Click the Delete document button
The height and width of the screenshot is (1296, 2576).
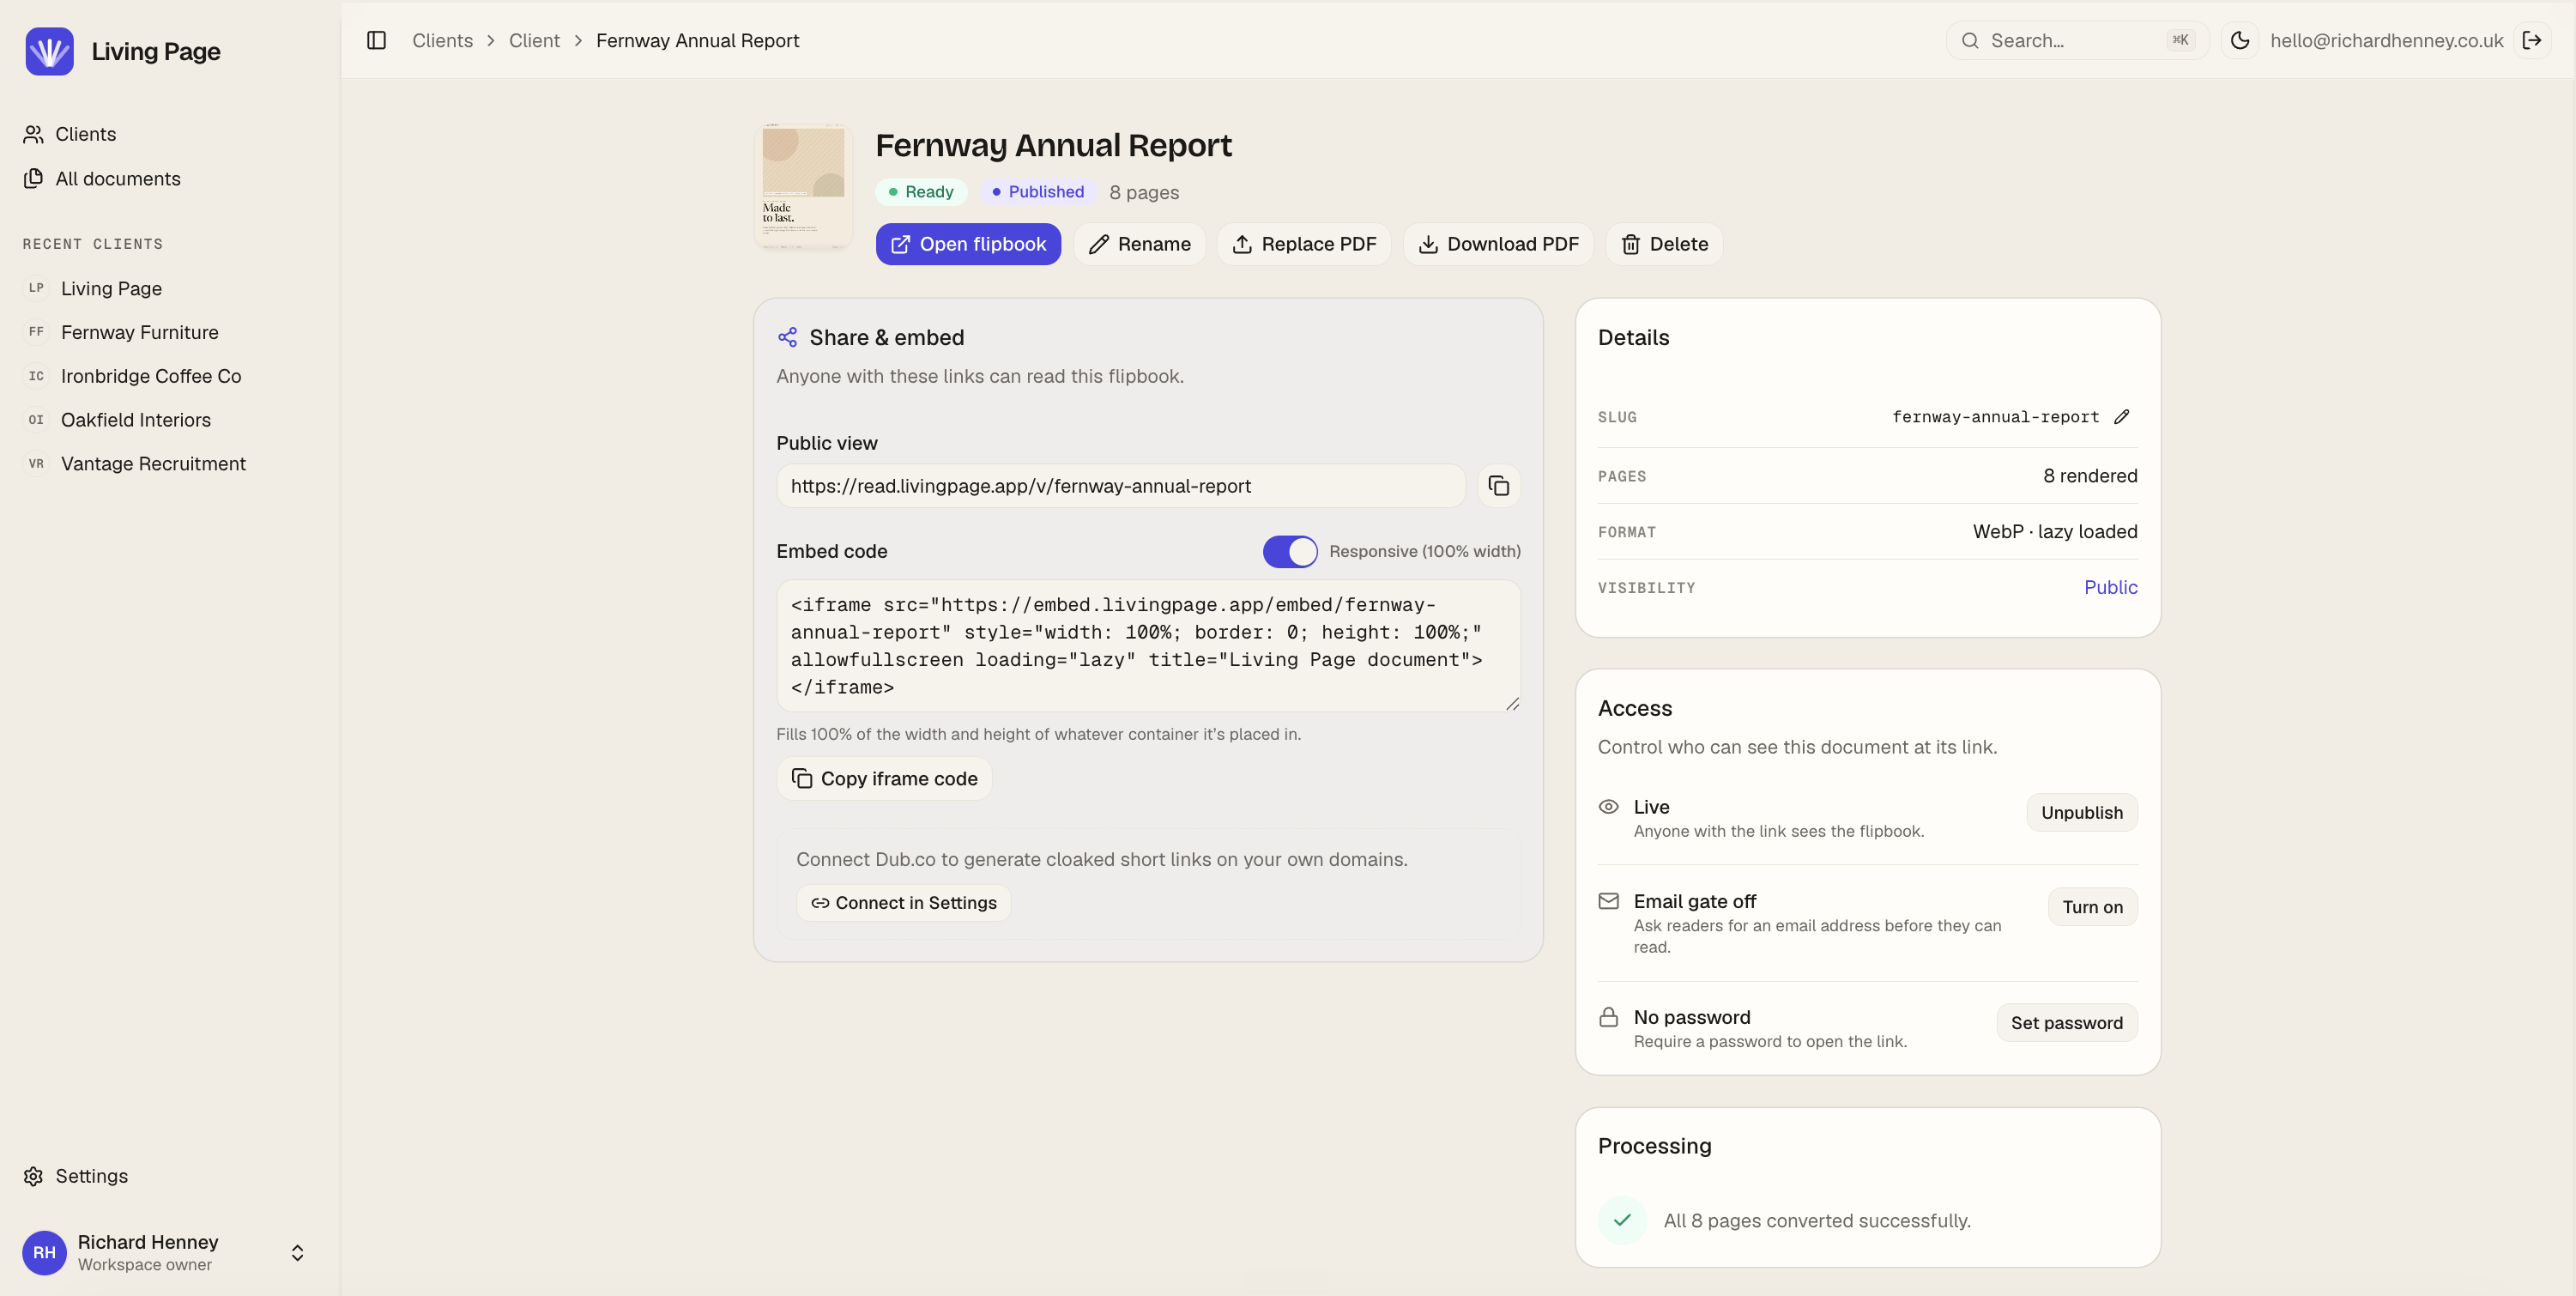[1664, 244]
